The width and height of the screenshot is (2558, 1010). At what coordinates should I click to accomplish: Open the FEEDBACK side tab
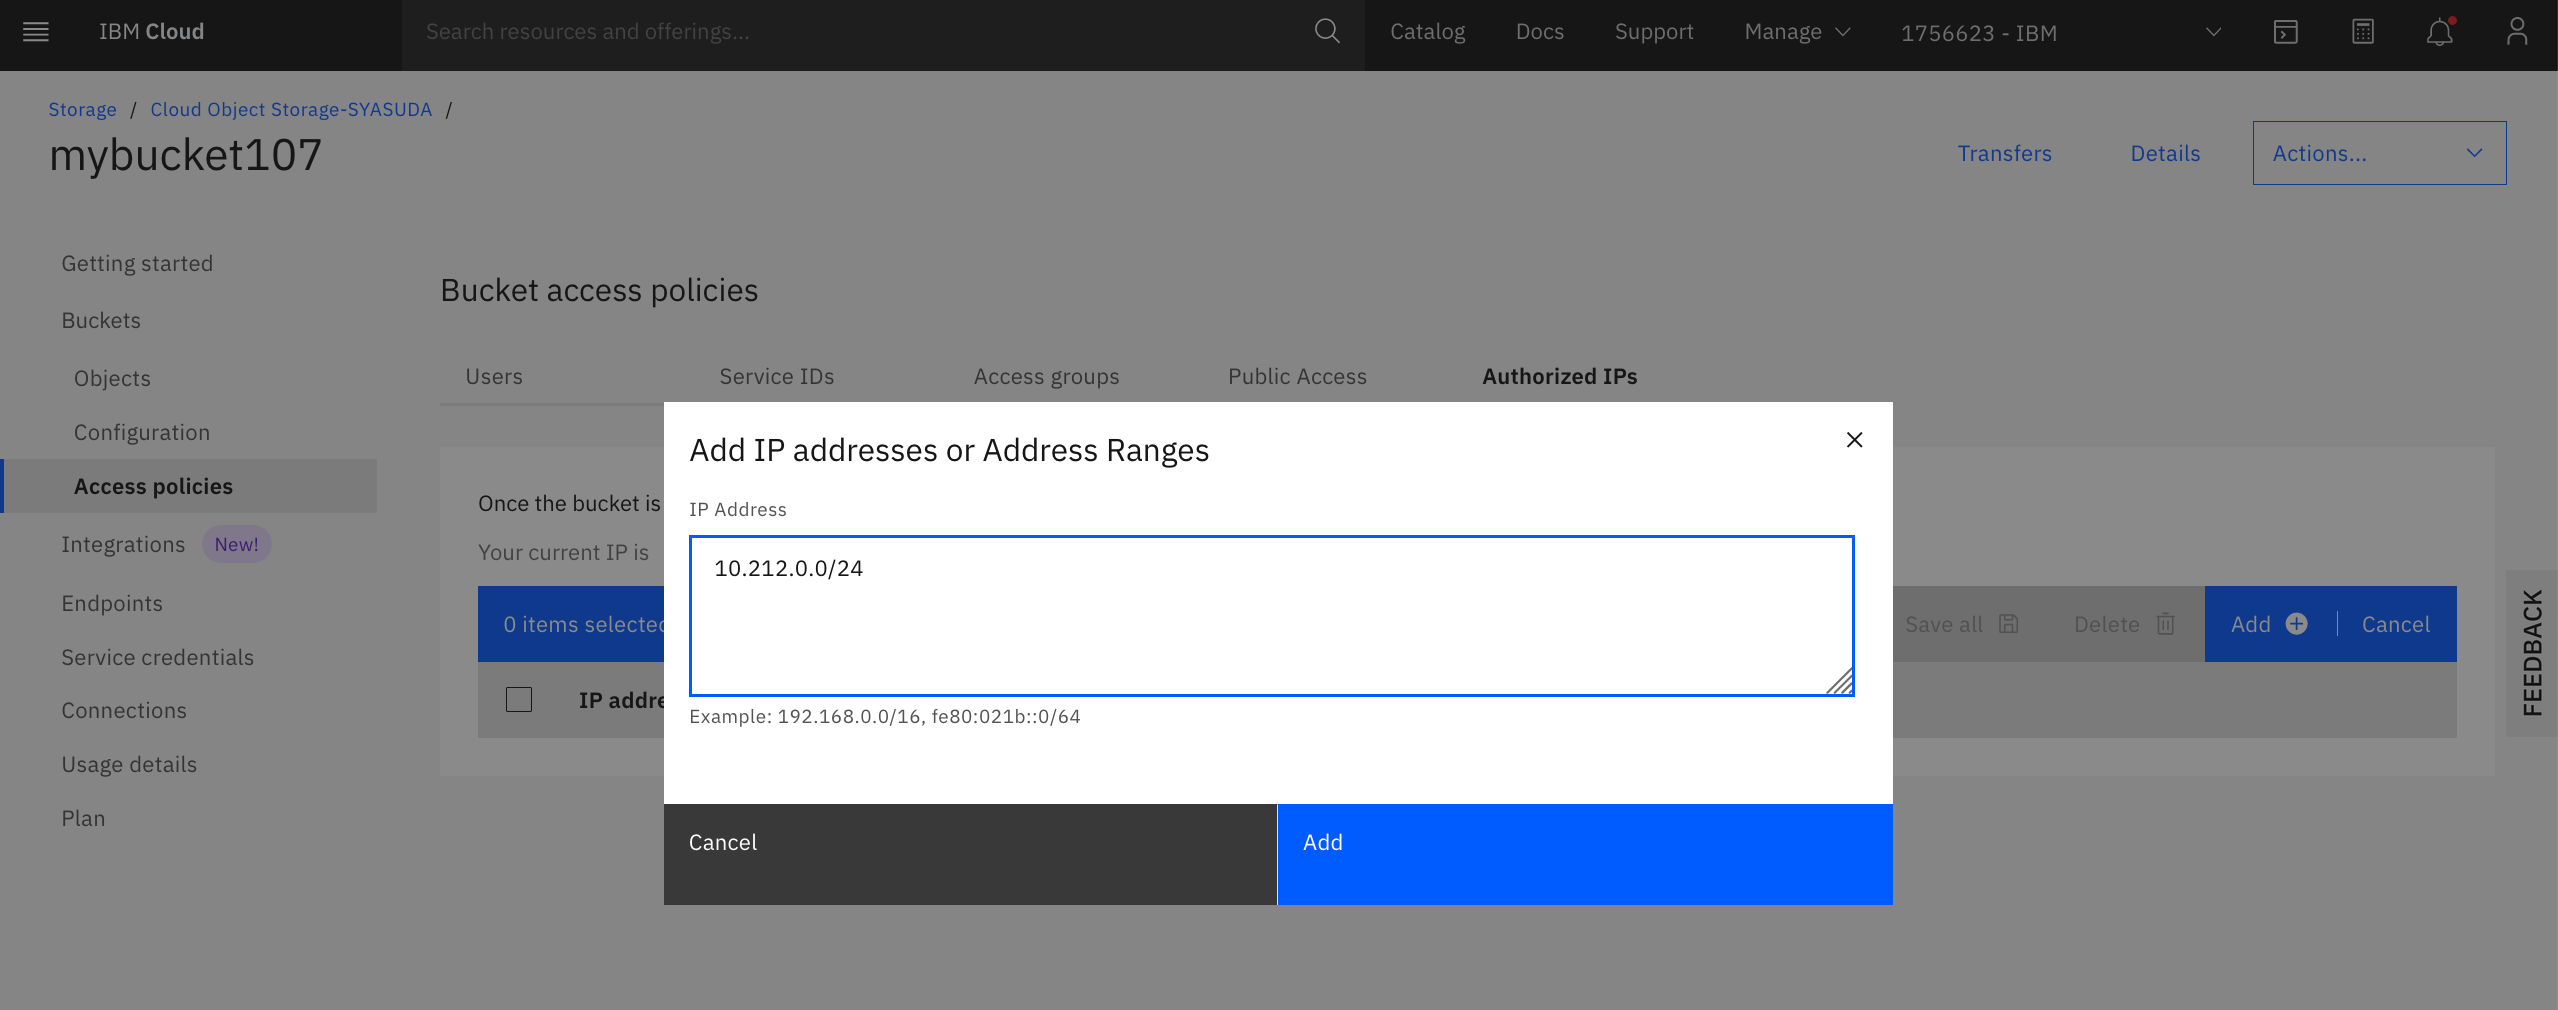point(2532,653)
